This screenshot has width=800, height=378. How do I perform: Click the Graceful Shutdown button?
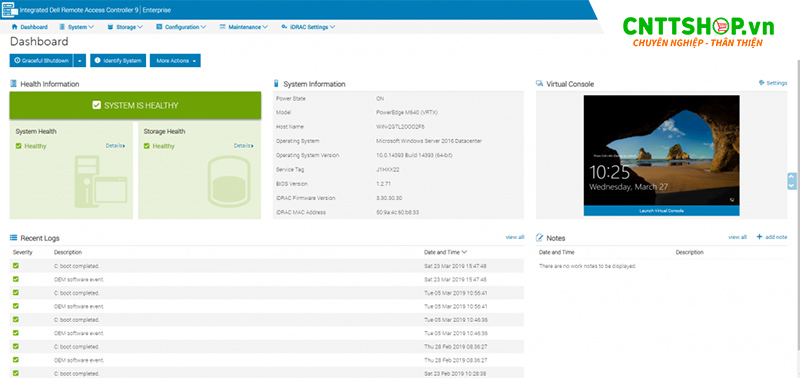[41, 61]
